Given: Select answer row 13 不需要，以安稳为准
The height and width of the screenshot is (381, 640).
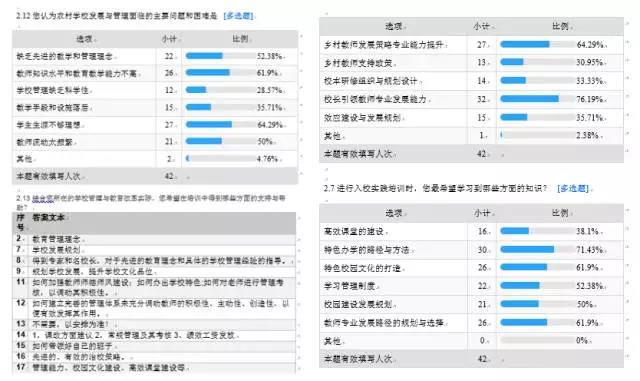Looking at the screenshot, I should point(154,324).
